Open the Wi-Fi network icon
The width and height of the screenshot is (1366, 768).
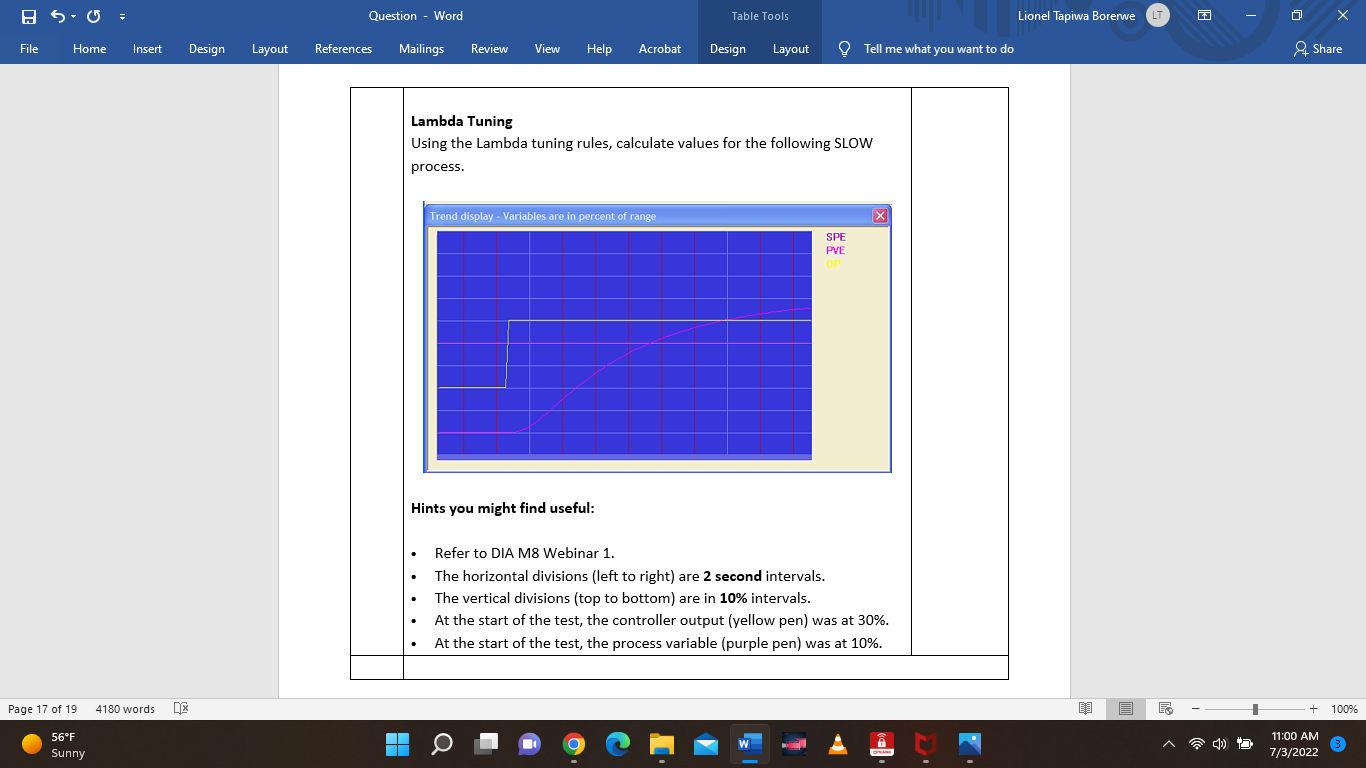click(1197, 744)
